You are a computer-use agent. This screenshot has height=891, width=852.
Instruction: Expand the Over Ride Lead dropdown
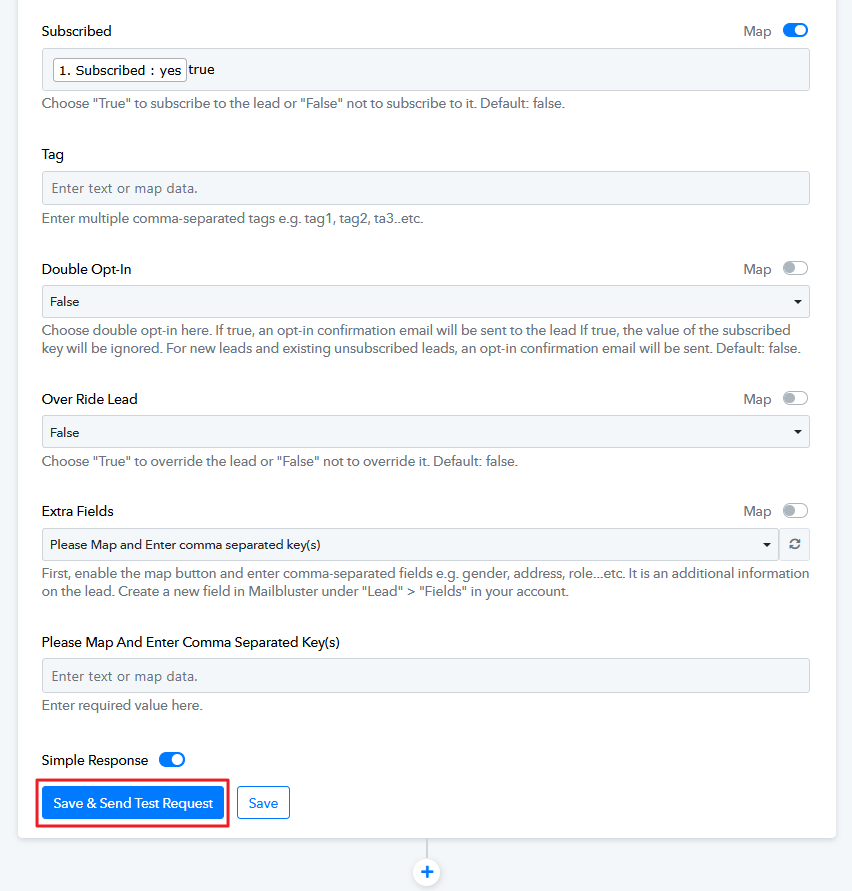click(x=425, y=432)
